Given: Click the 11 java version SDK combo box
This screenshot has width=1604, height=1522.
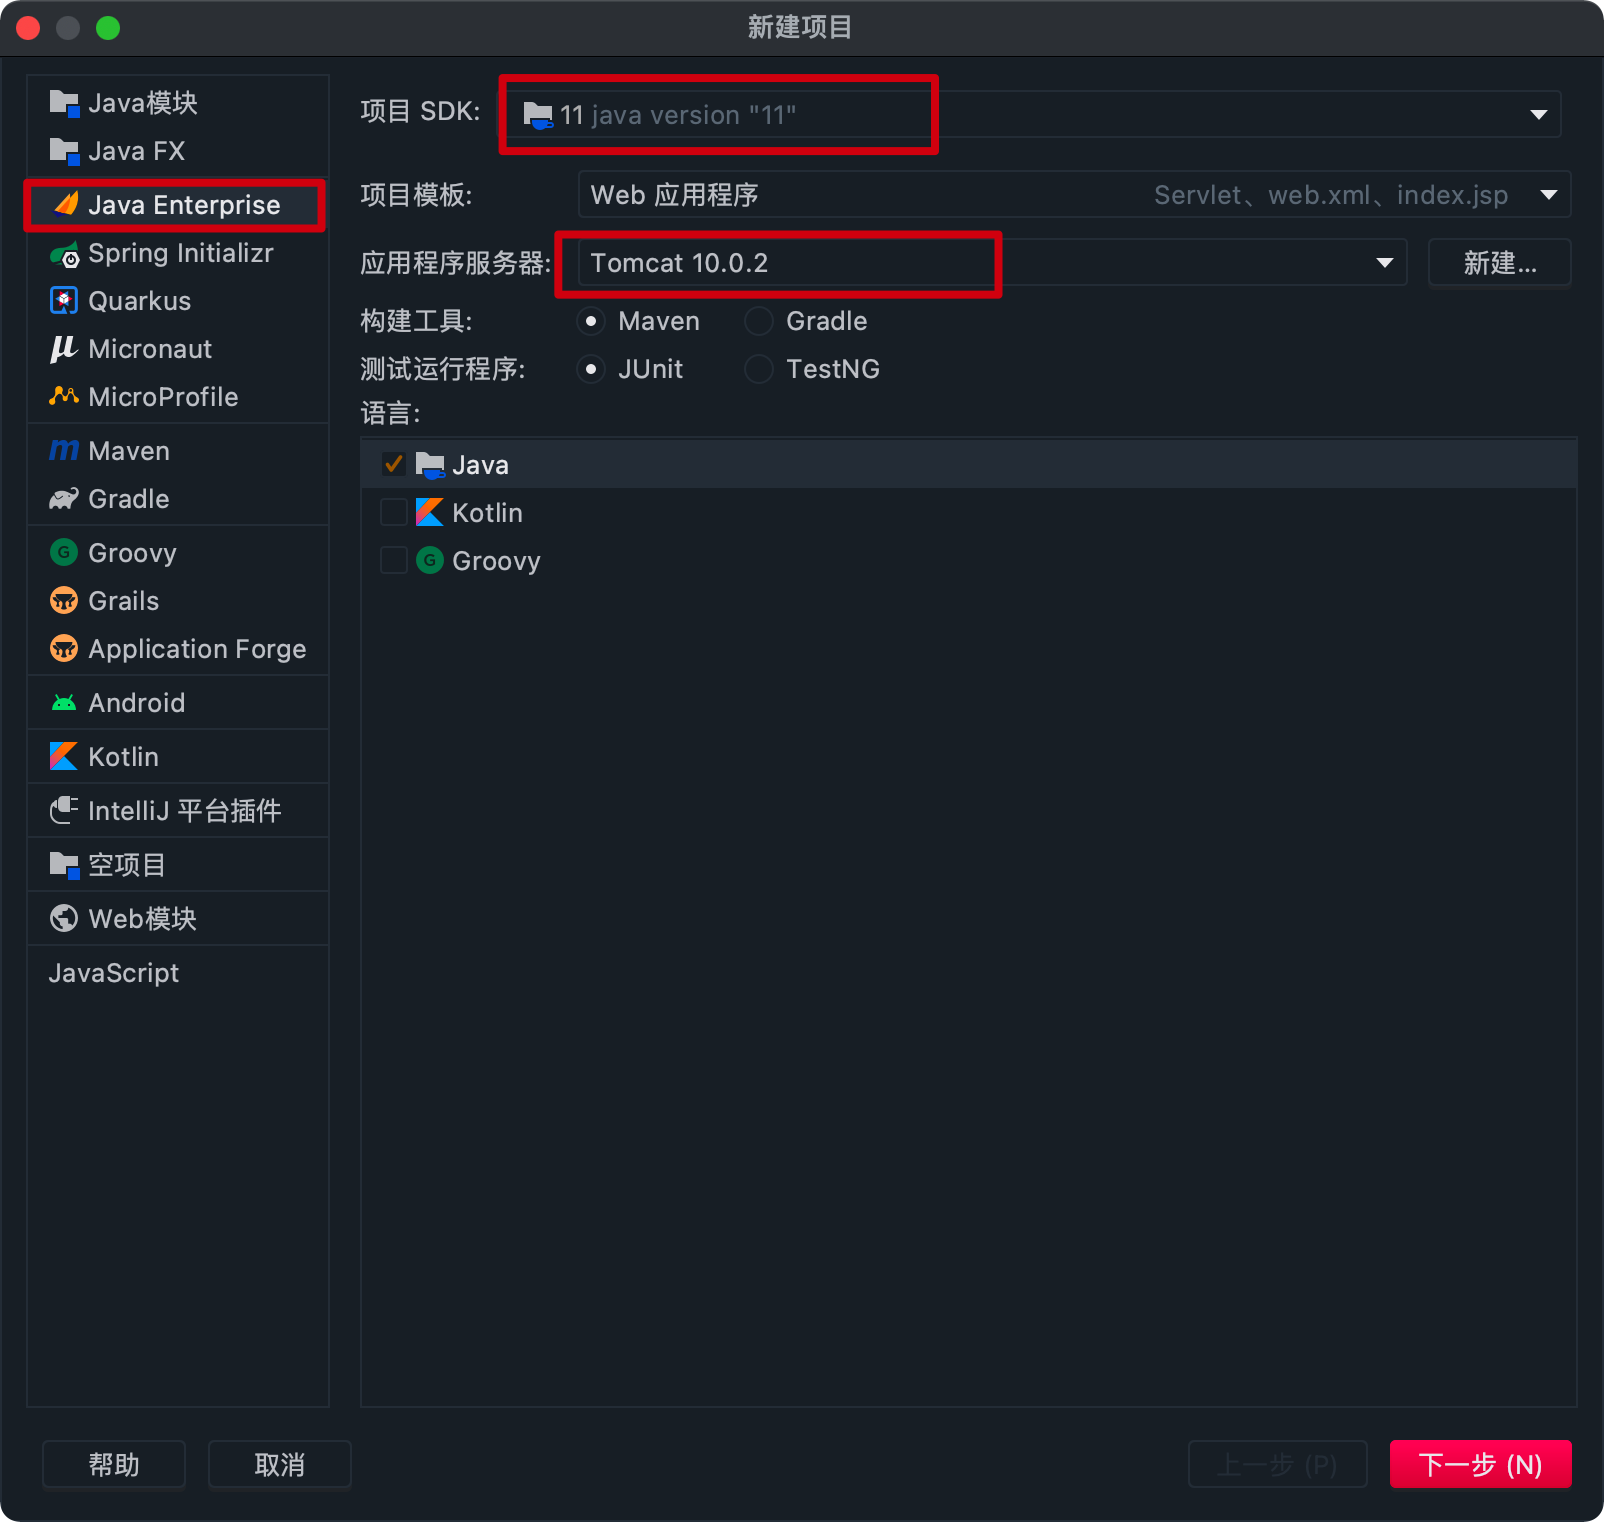Looking at the screenshot, I should (1031, 115).
